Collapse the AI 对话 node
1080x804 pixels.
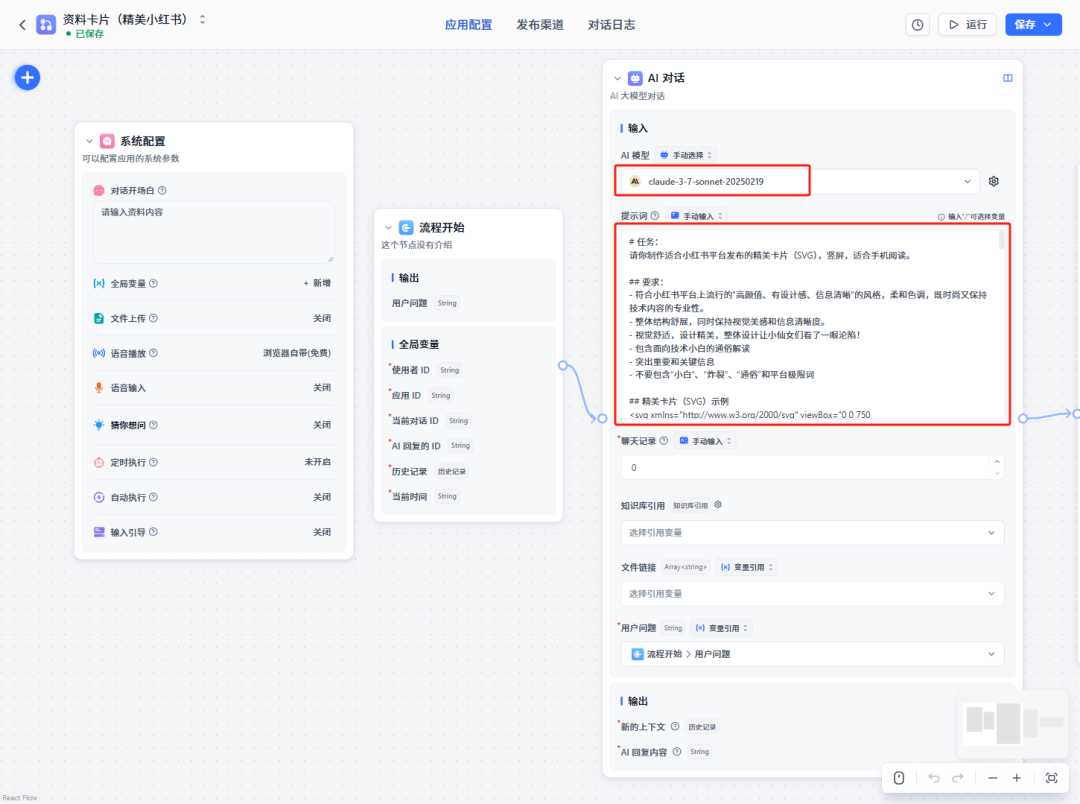click(617, 79)
